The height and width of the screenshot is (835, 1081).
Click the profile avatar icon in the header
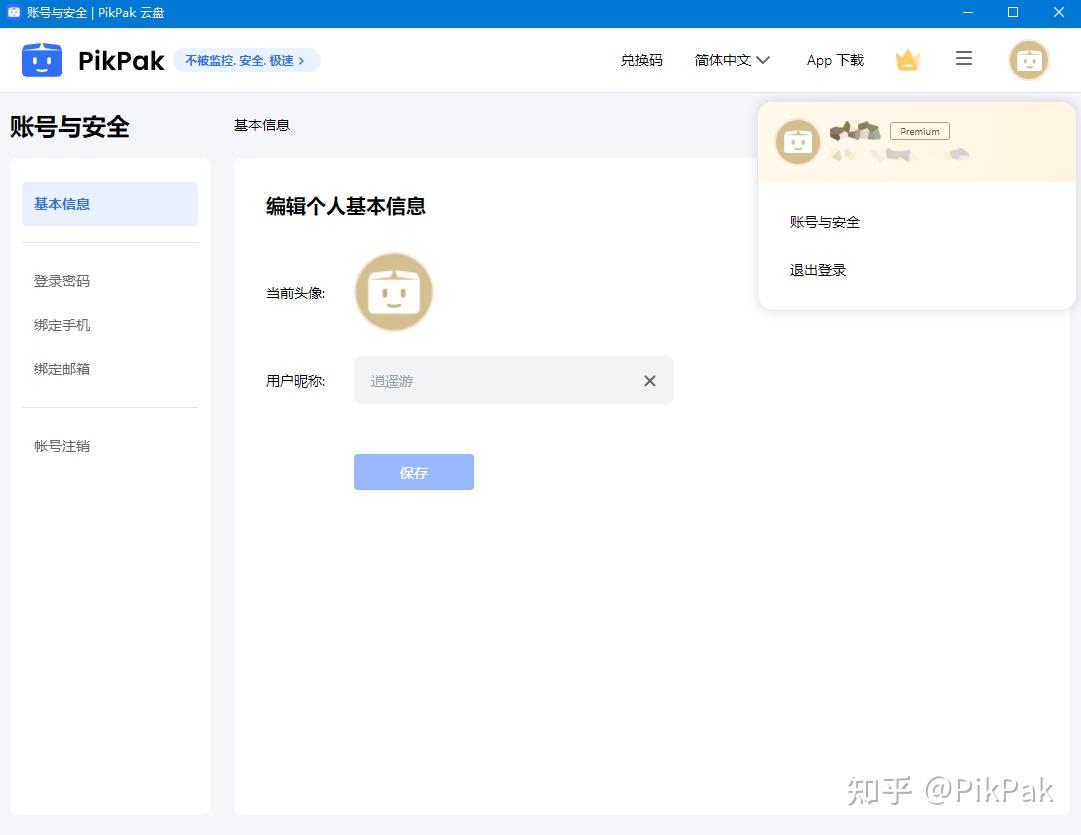(1028, 60)
